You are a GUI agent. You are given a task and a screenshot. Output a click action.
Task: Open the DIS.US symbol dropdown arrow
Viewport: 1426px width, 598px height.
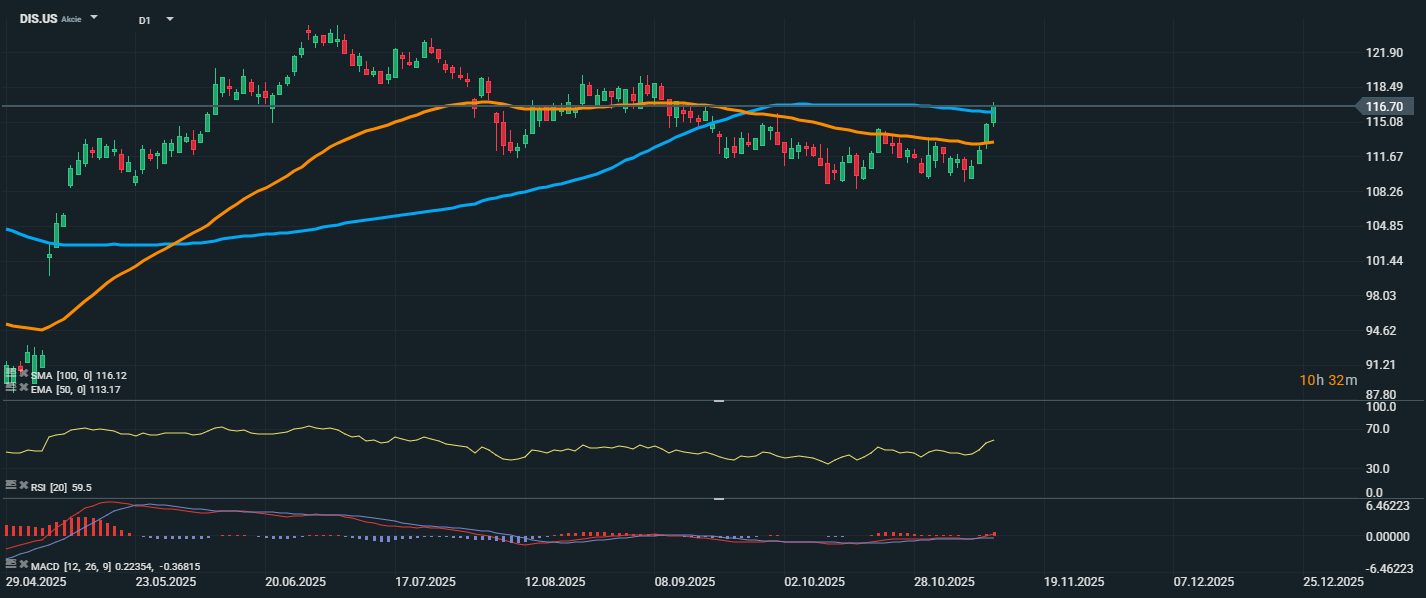(94, 18)
